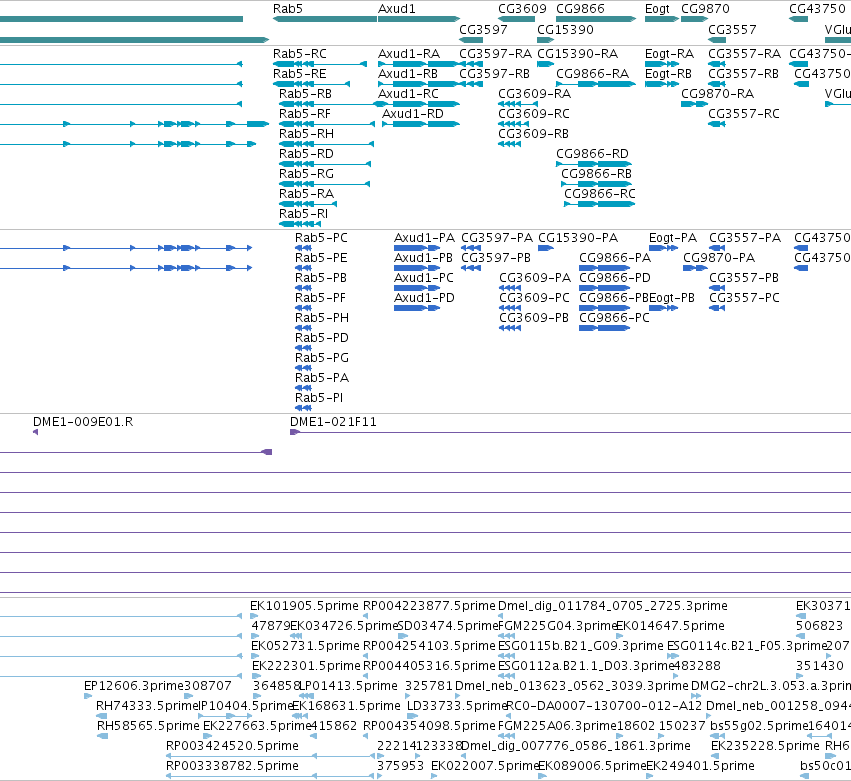Screen dimensions: 851x781
Task: Click transcript Axud1-RD
Action: click(x=412, y=114)
